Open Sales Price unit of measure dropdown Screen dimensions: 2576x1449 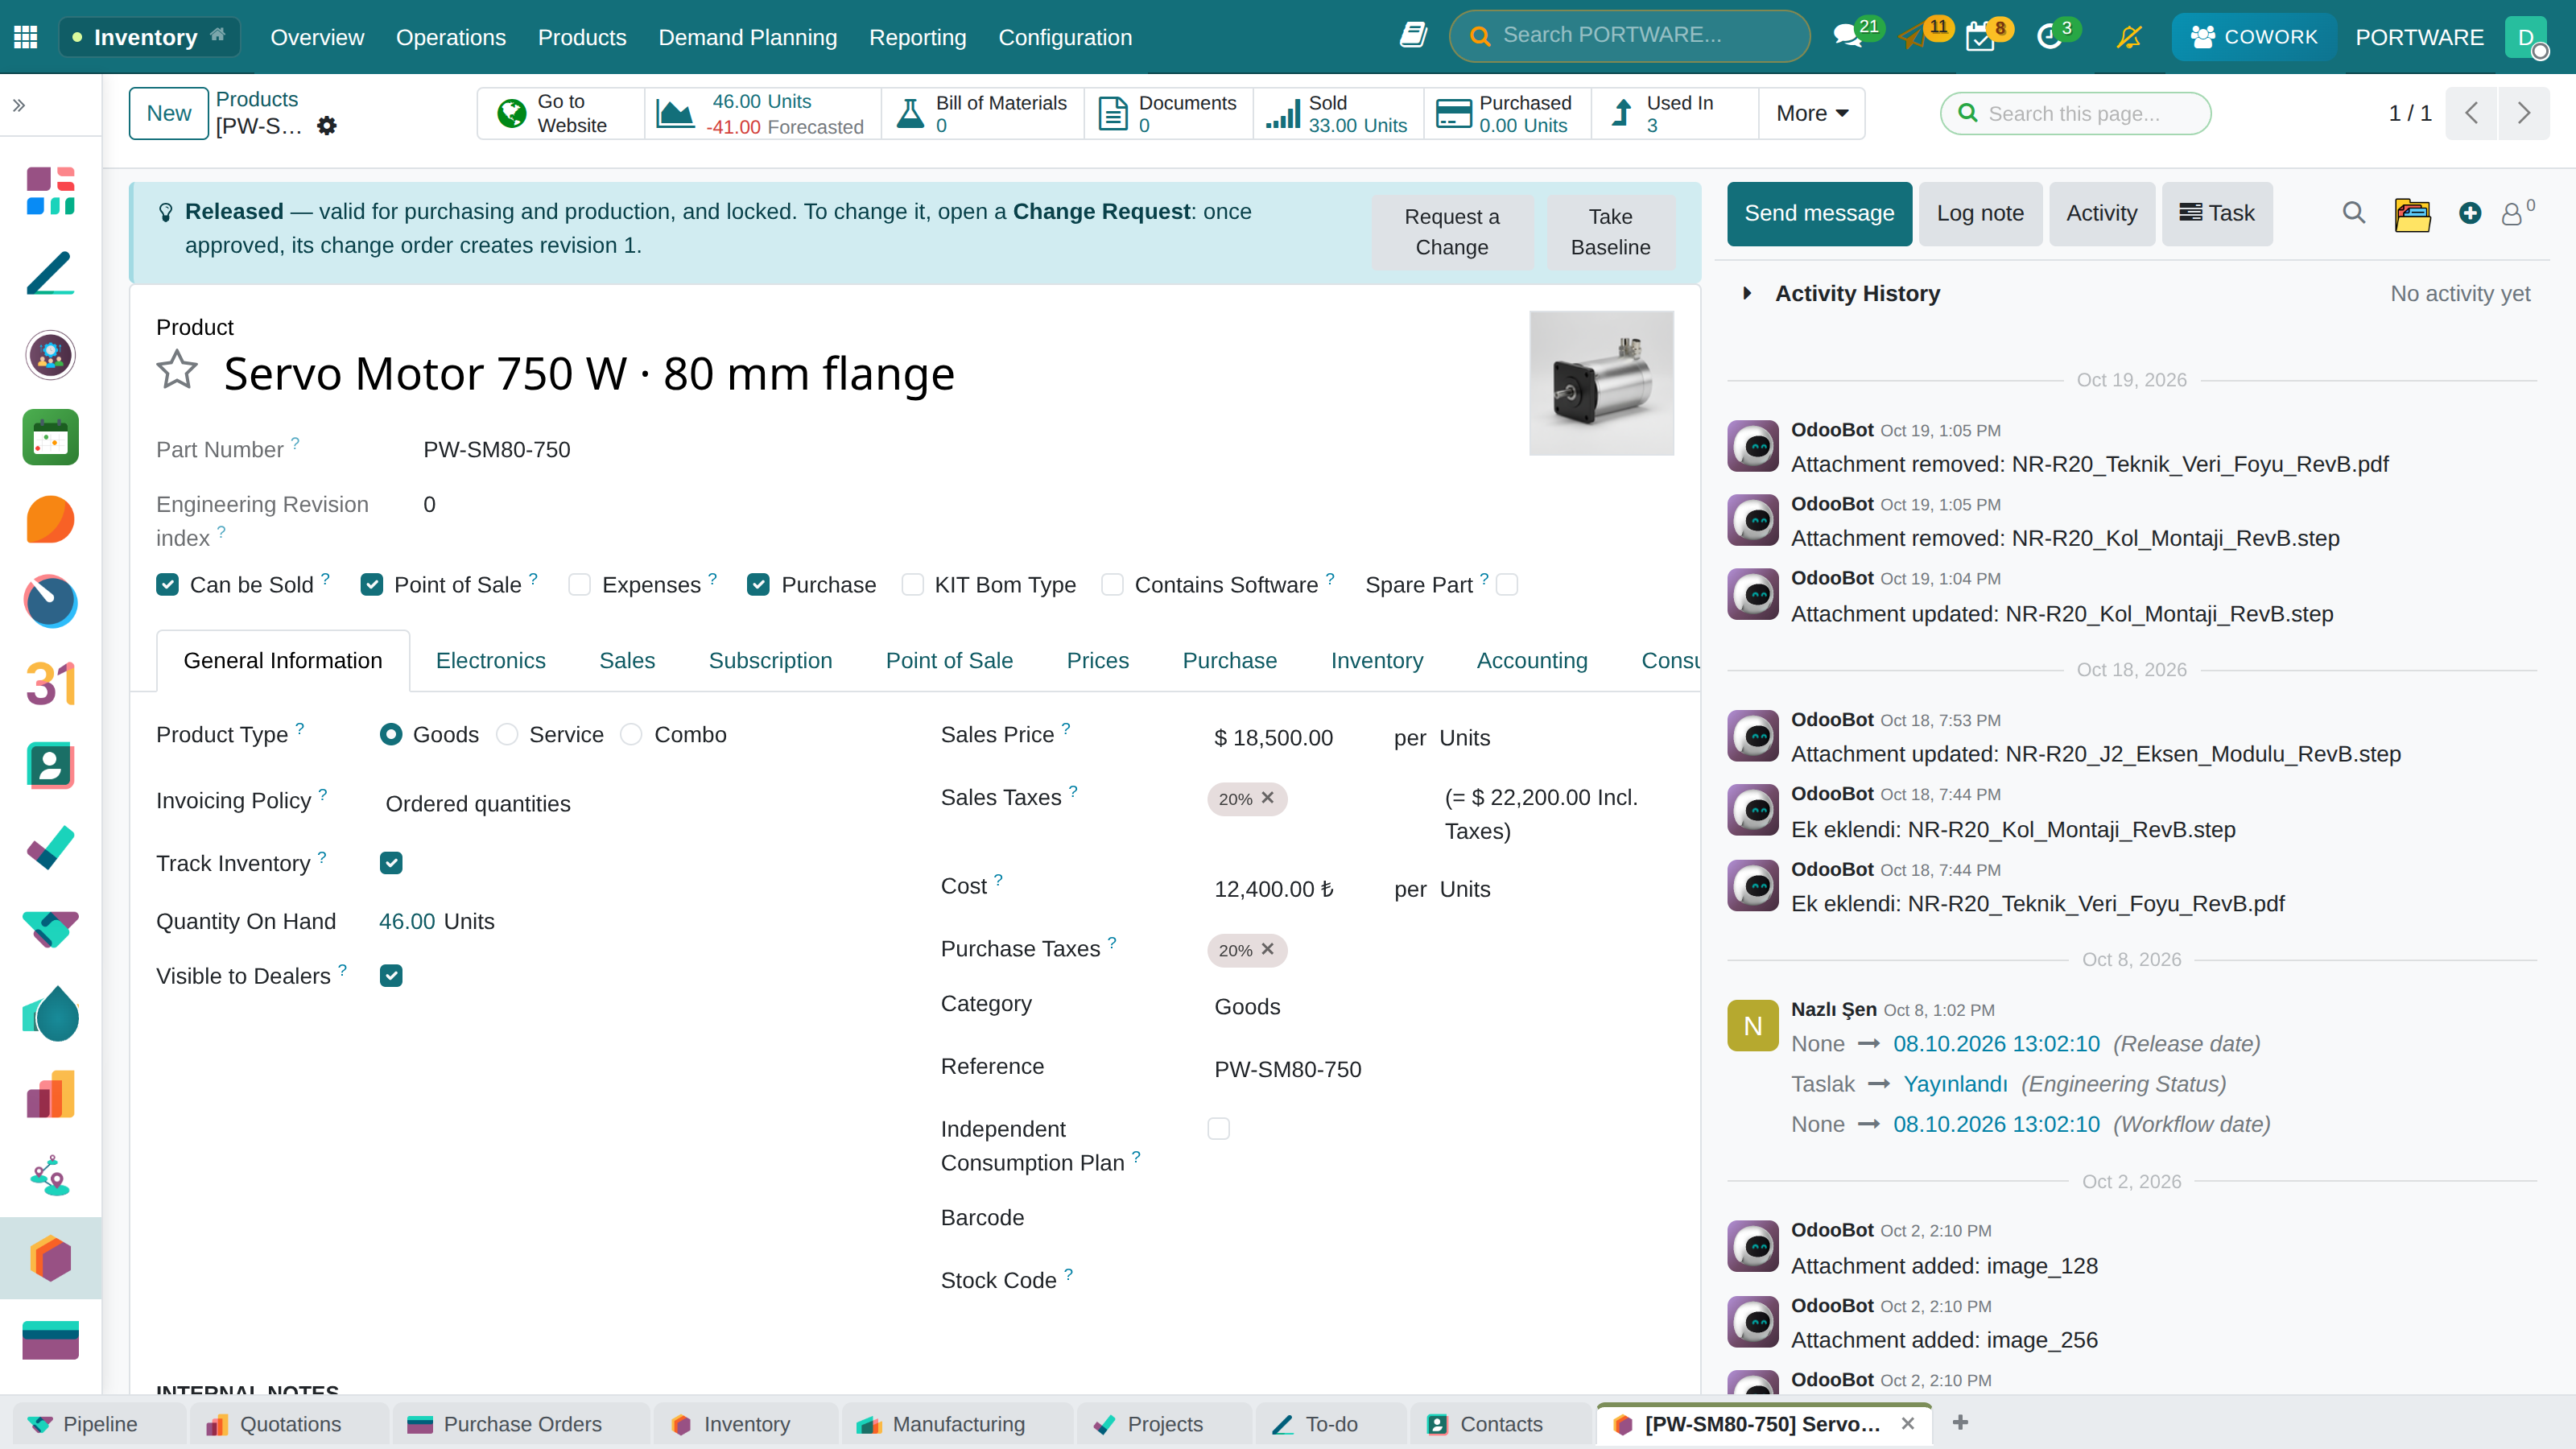click(x=1464, y=738)
